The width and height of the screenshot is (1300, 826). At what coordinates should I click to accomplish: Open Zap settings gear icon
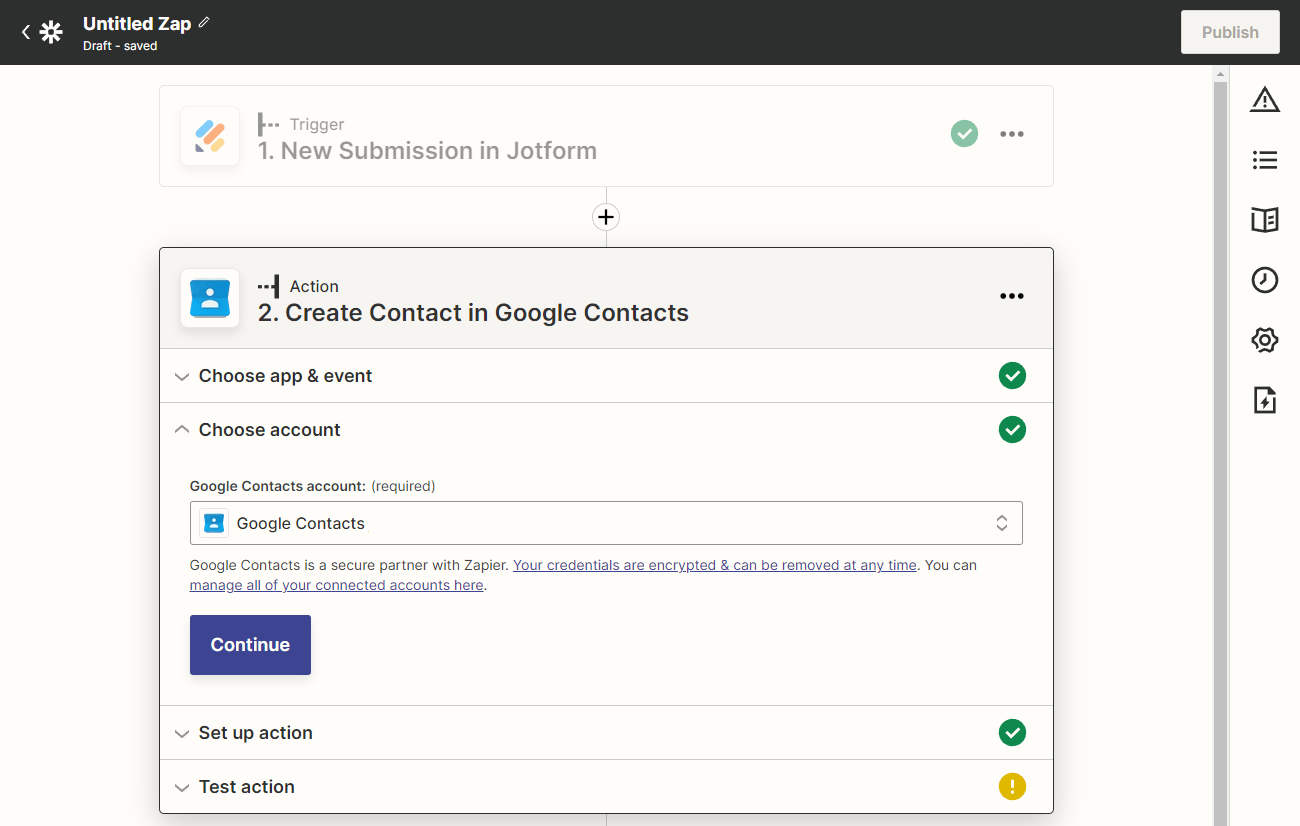click(1265, 340)
